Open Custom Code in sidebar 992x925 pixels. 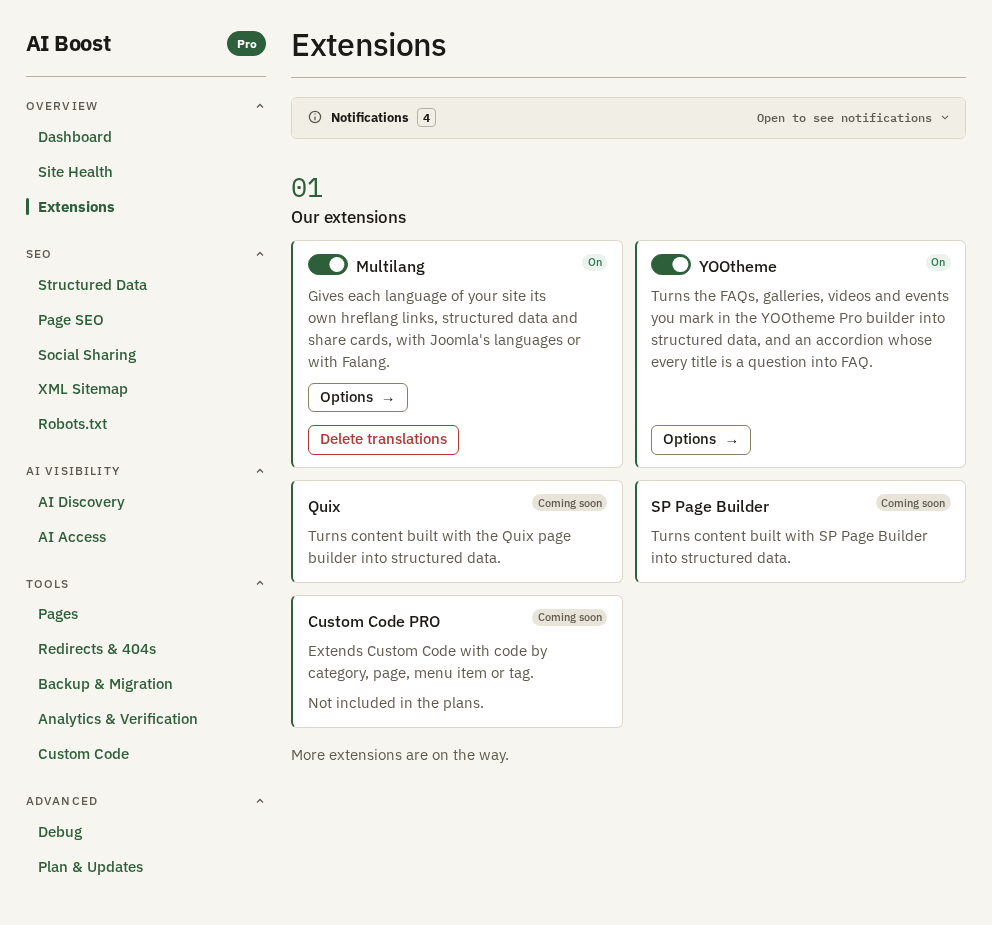tap(84, 754)
